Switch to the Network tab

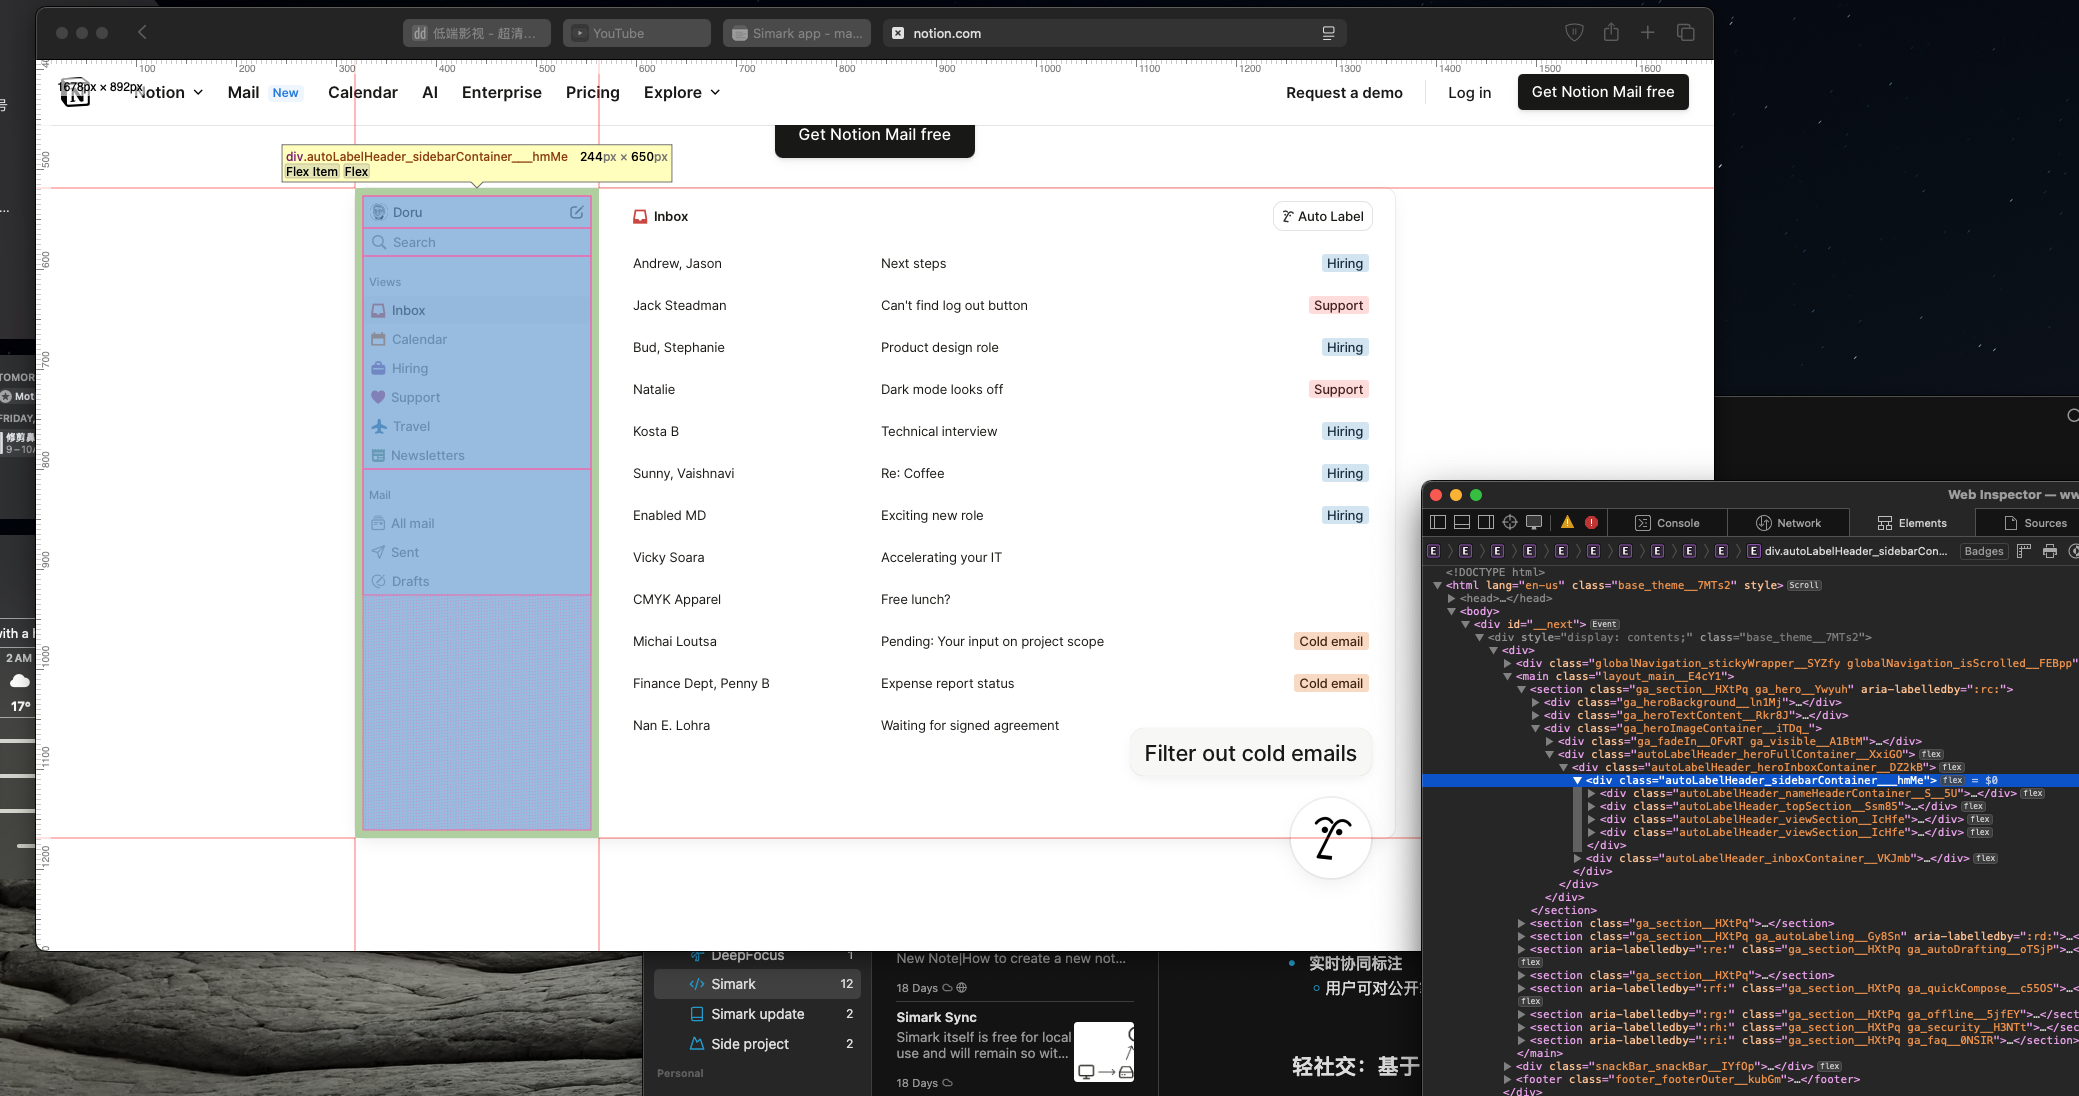point(1788,522)
